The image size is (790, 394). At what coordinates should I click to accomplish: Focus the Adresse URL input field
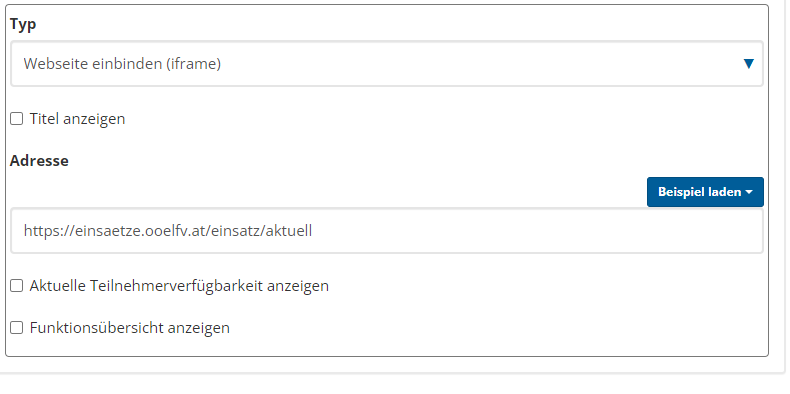click(x=387, y=231)
